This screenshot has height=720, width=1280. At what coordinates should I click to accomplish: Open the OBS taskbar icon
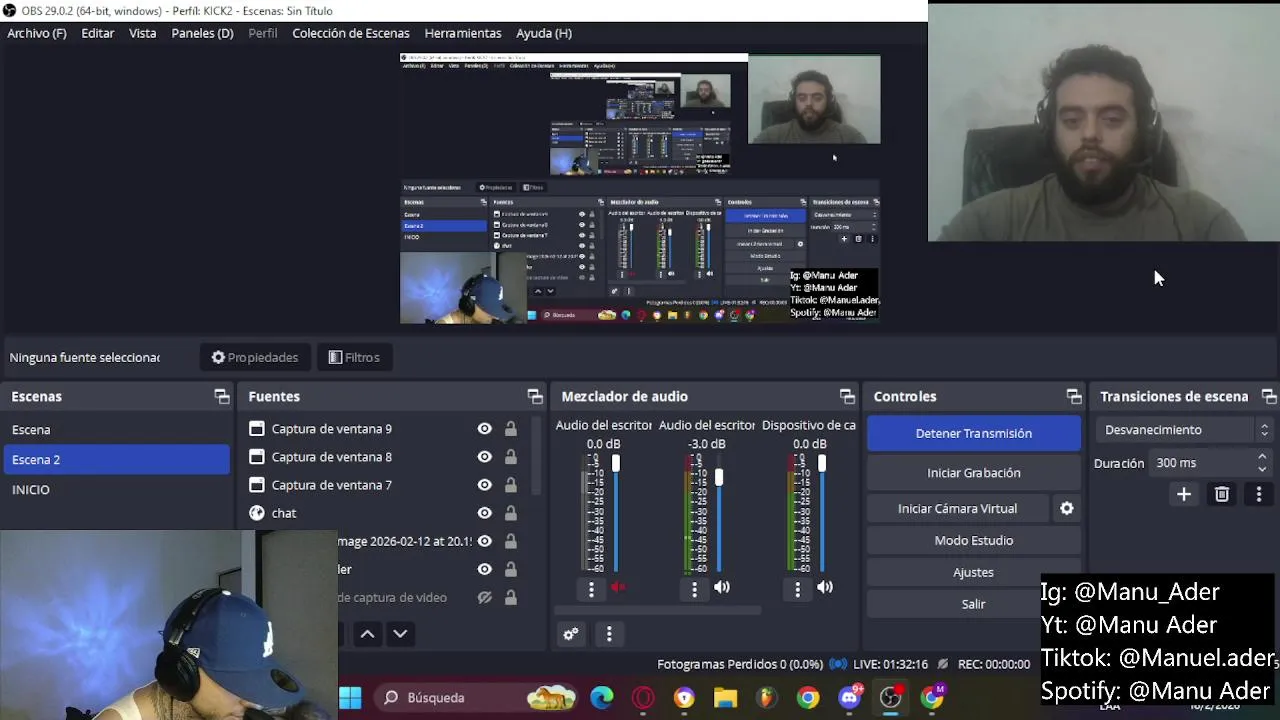pyautogui.click(x=890, y=698)
